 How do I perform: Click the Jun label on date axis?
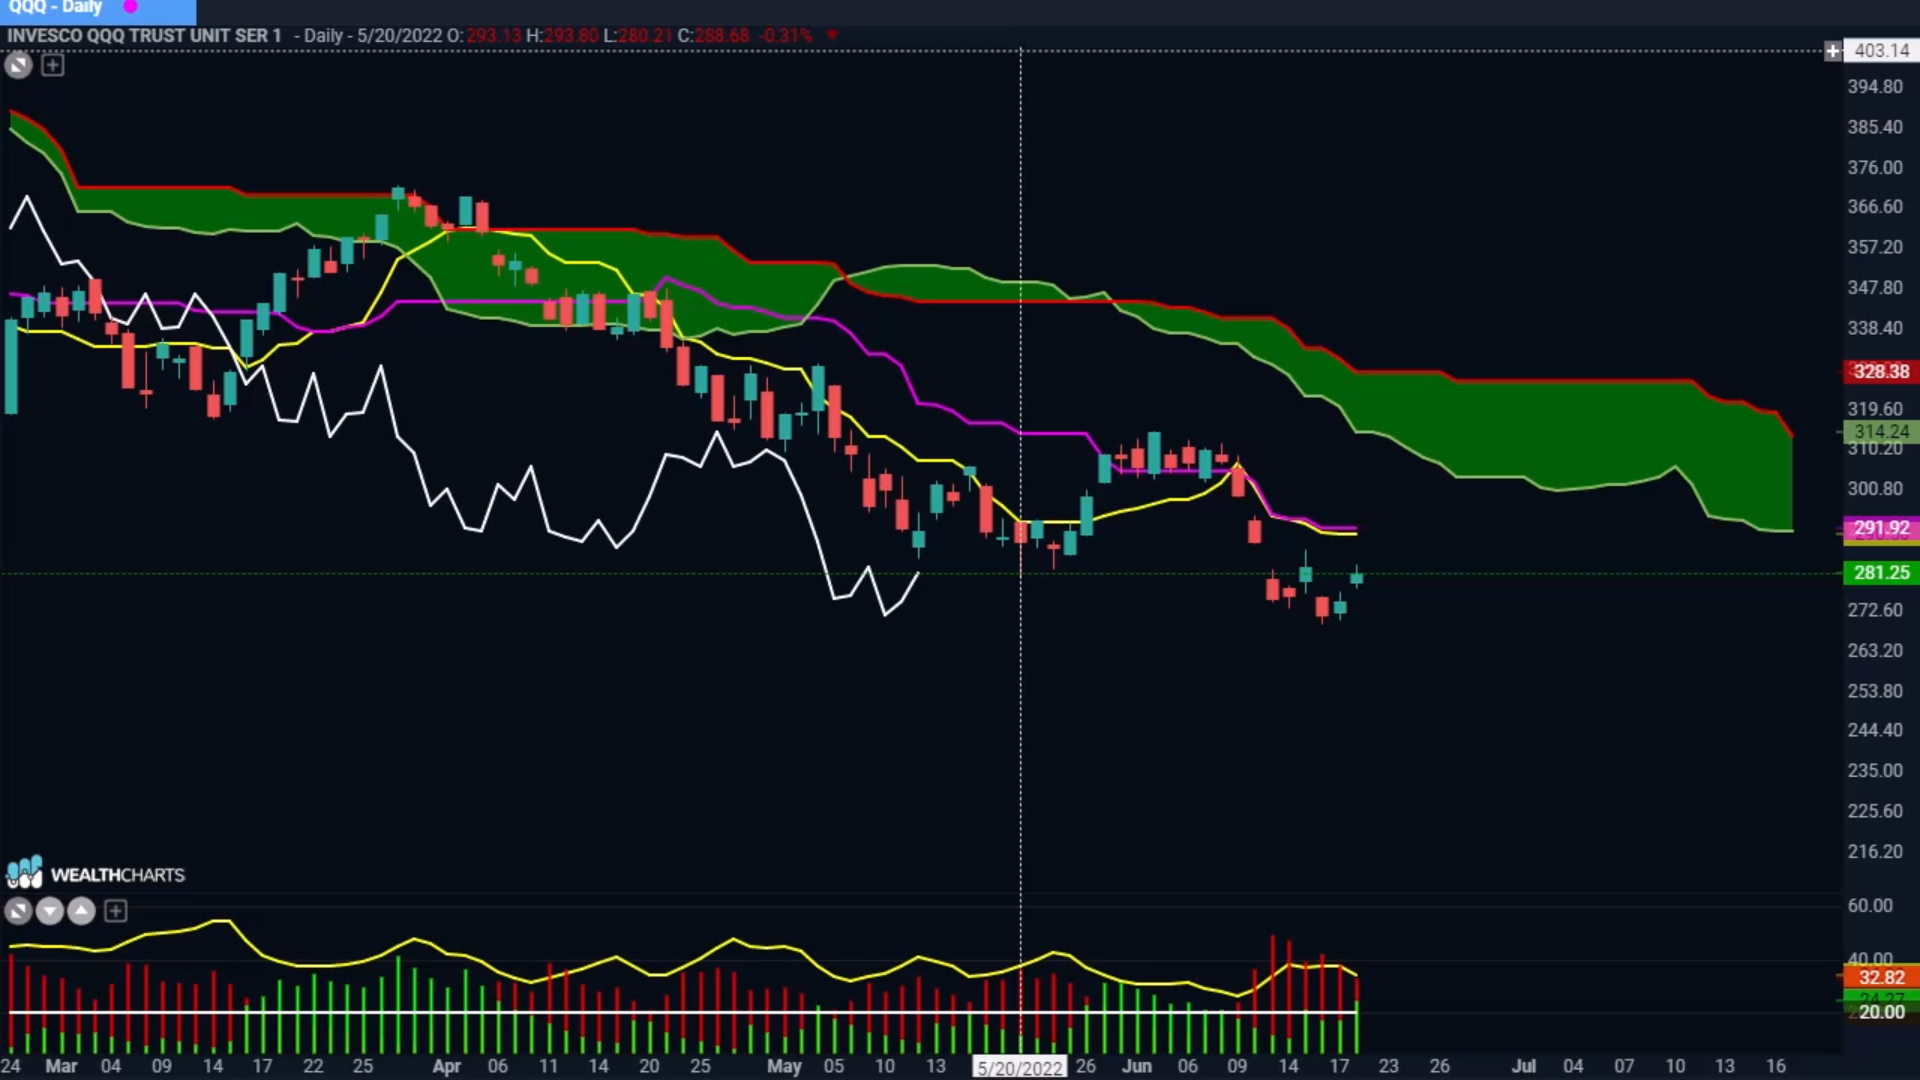coord(1137,1067)
